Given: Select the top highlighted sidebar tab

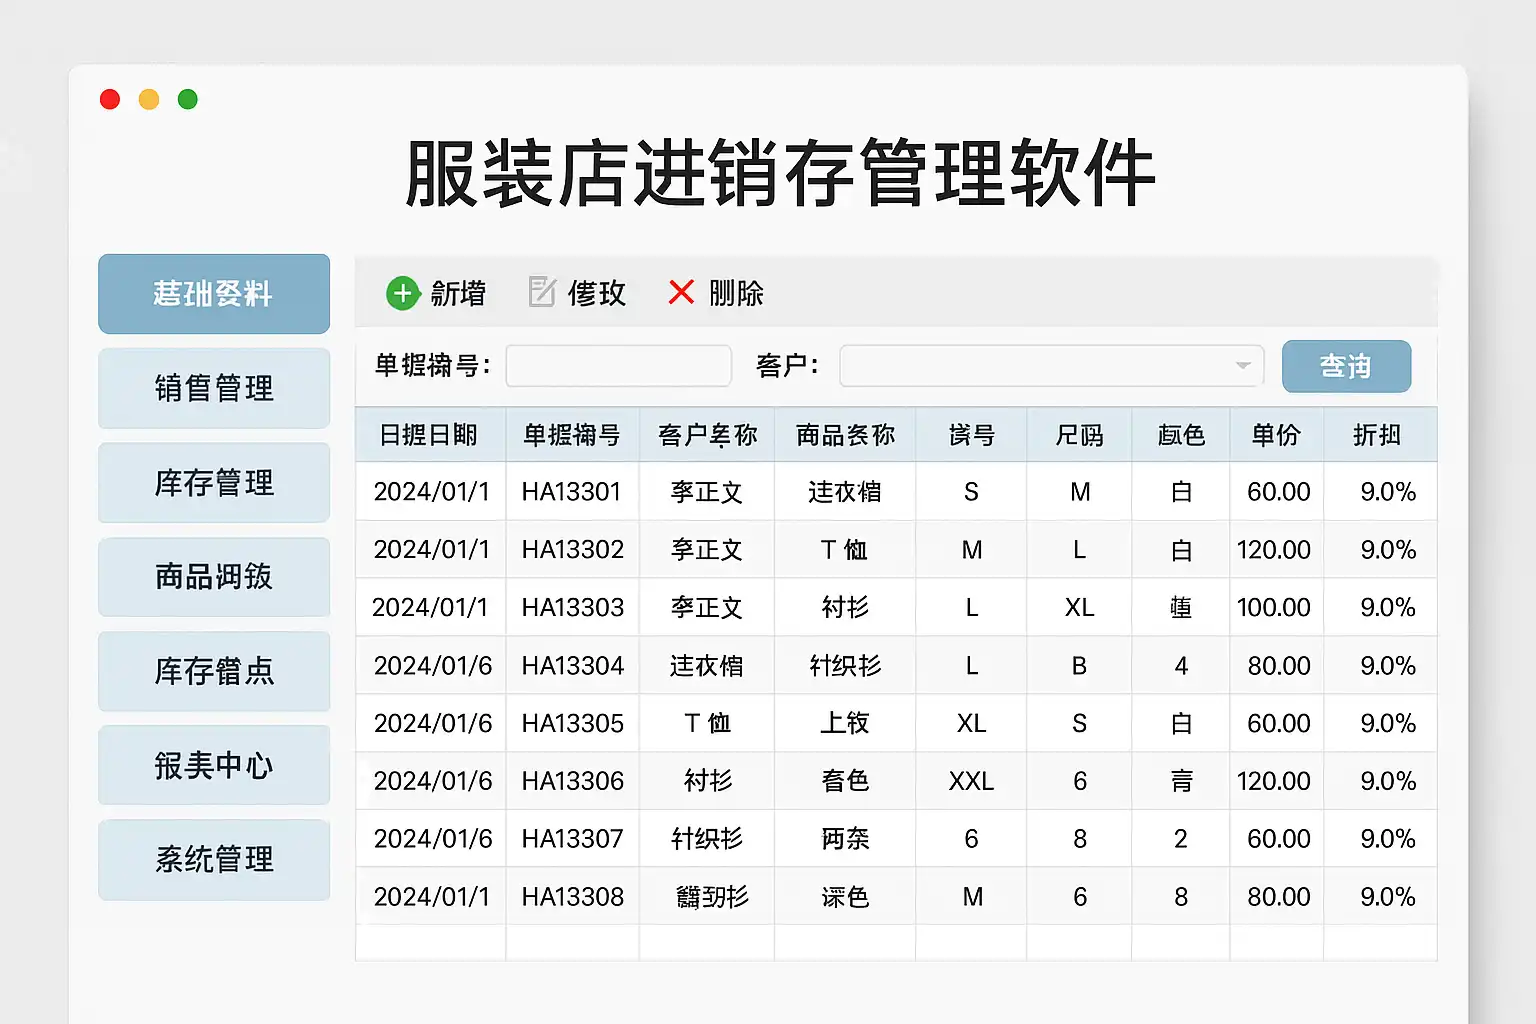Looking at the screenshot, I should (x=214, y=294).
